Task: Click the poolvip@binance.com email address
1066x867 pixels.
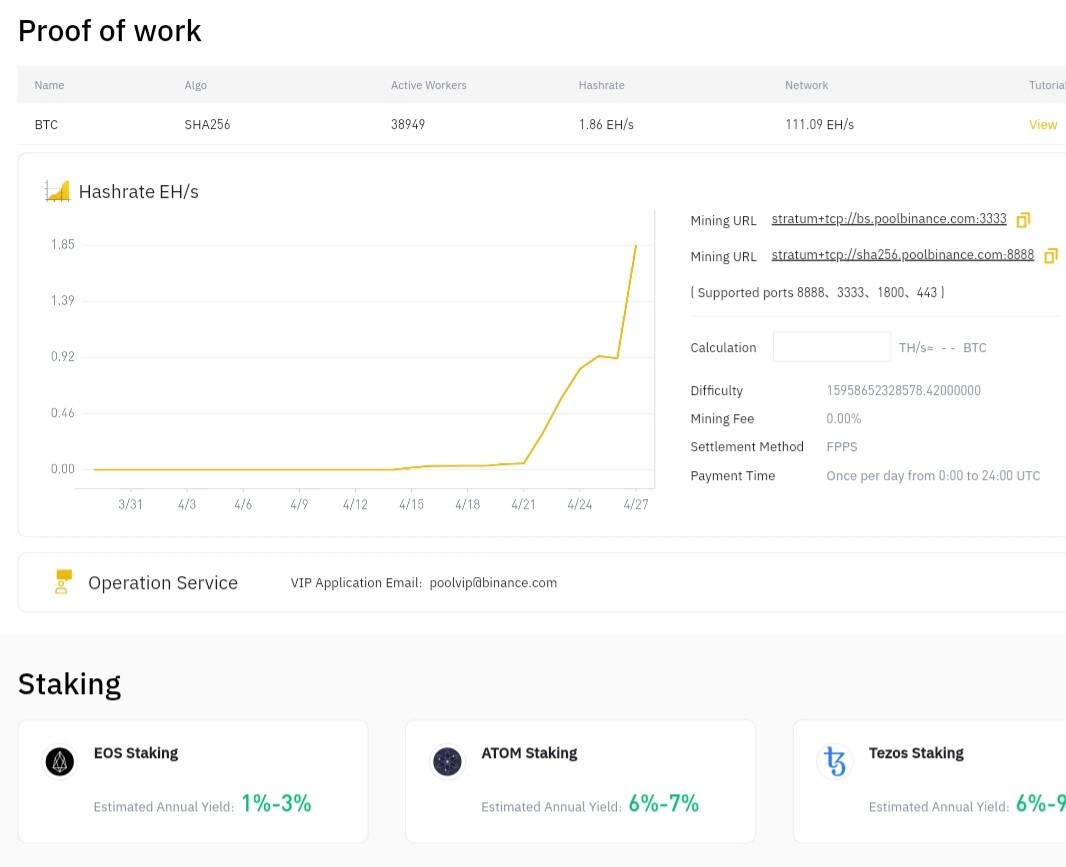Action: (493, 582)
